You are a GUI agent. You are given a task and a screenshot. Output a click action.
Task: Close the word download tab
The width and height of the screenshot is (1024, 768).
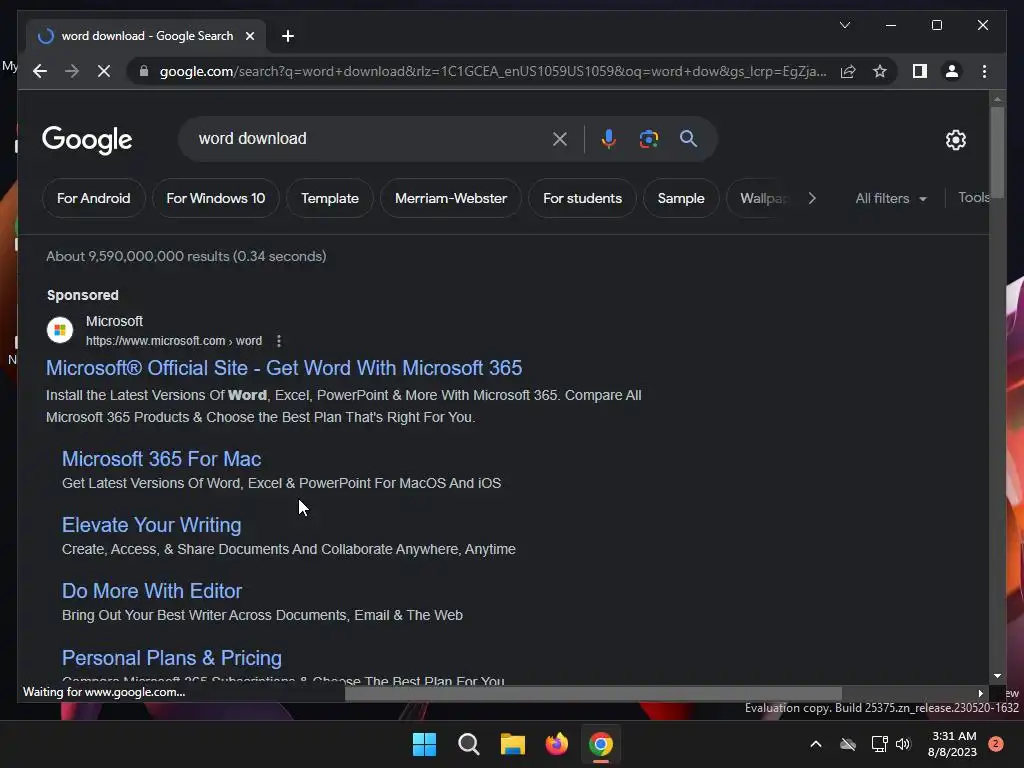[250, 36]
